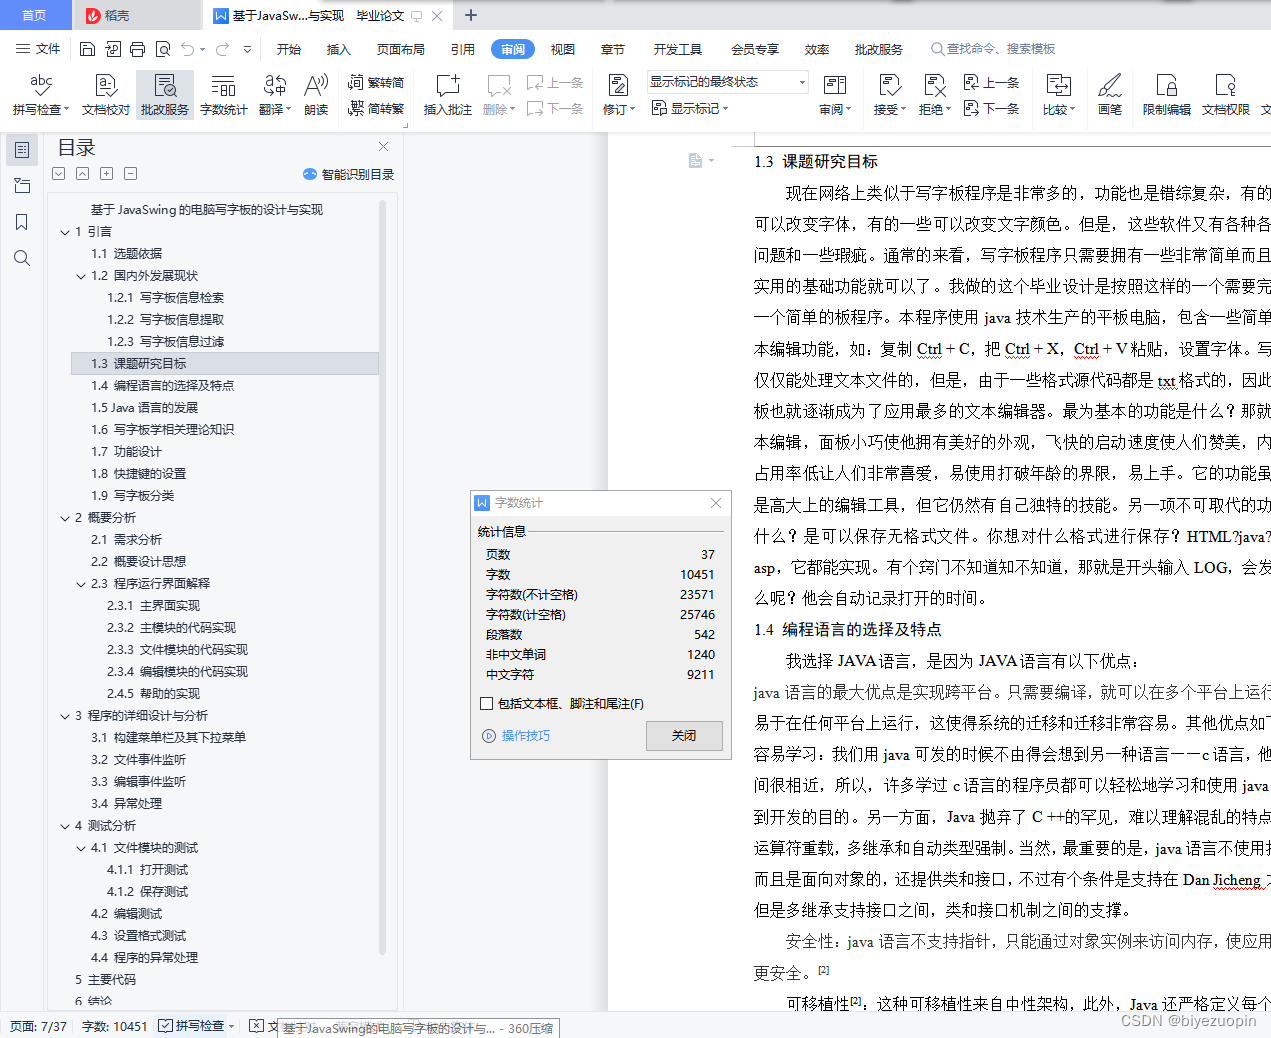
Task: Switch to the 开始 ribbon tab
Action: (x=289, y=49)
